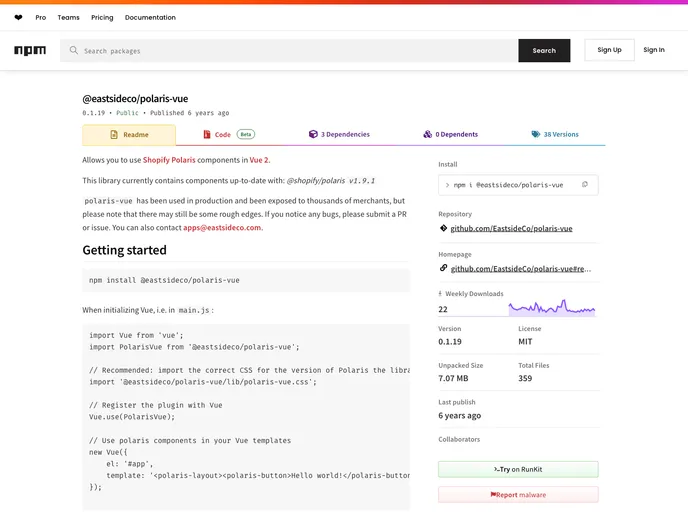Copy the install command via copy icon
The width and height of the screenshot is (688, 512).
point(585,185)
